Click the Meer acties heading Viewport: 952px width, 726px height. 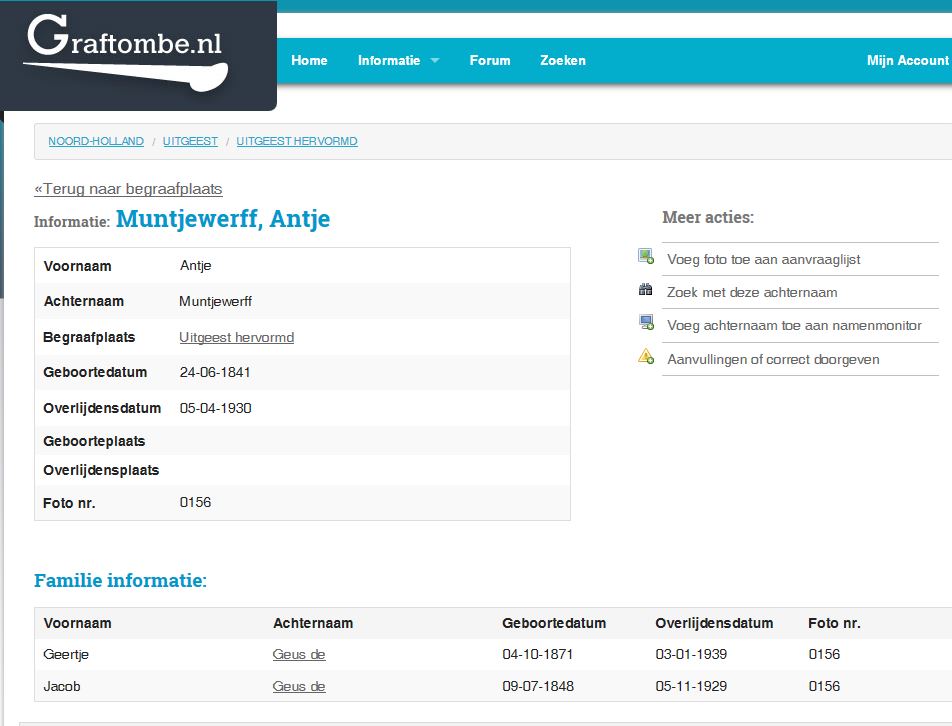point(708,217)
